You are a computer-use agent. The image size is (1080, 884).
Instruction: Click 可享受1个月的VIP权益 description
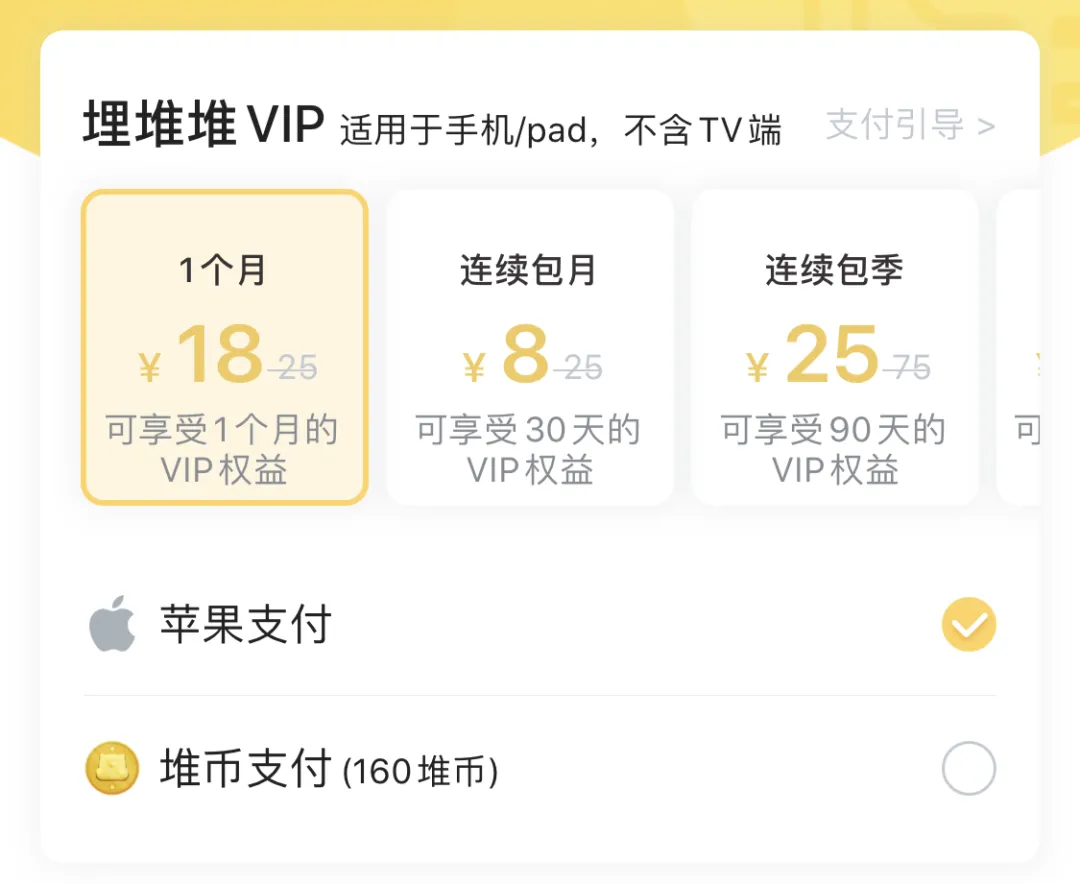click(222, 450)
